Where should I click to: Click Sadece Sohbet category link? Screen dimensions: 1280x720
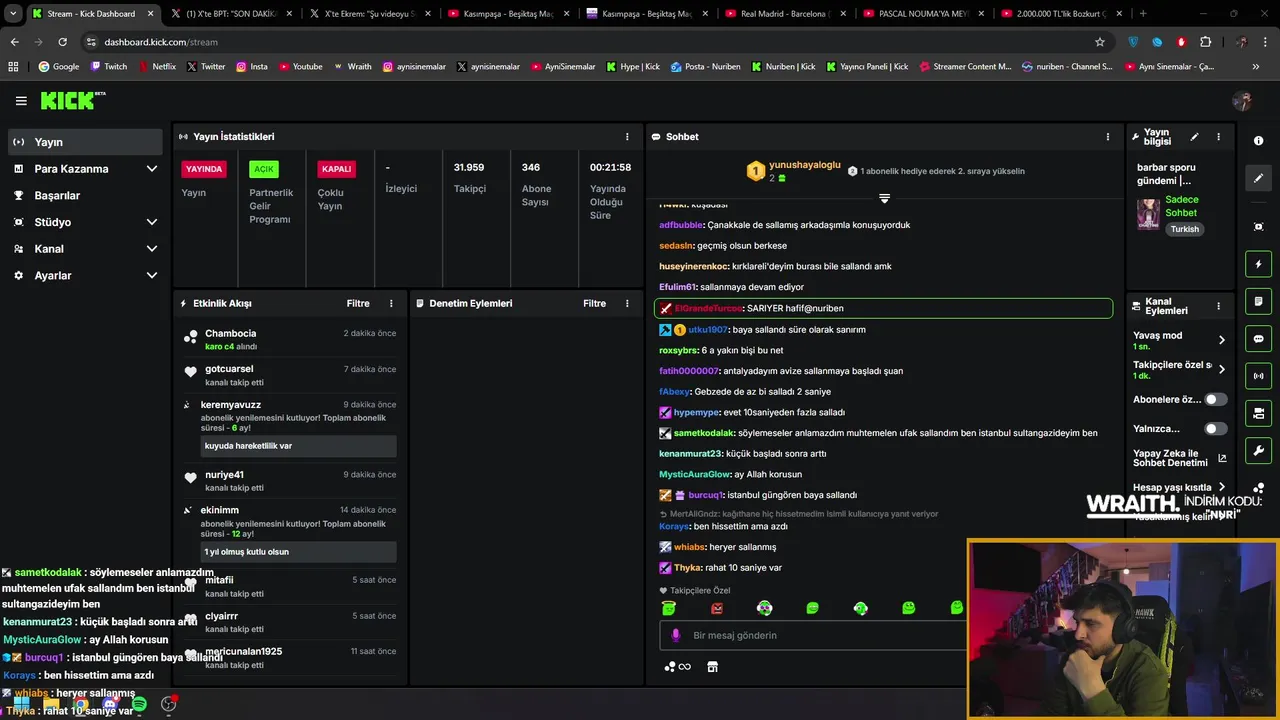click(1181, 206)
